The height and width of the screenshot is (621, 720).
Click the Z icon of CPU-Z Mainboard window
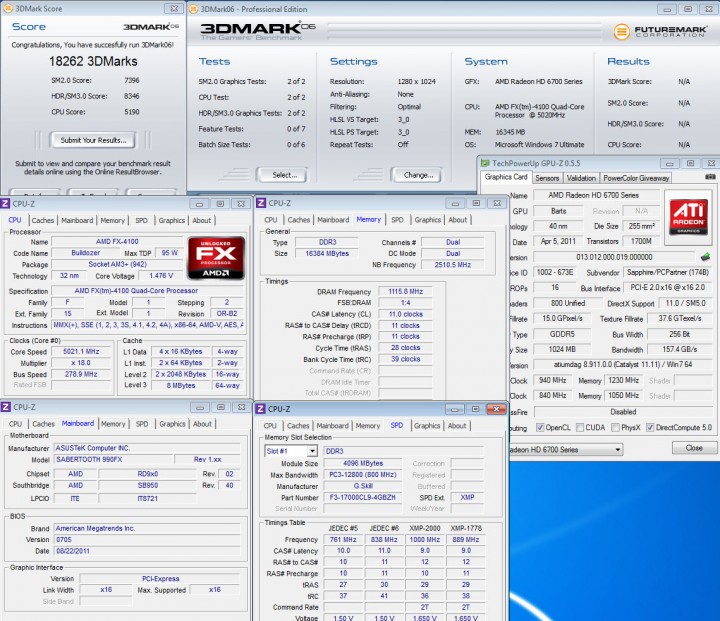coord(6,407)
